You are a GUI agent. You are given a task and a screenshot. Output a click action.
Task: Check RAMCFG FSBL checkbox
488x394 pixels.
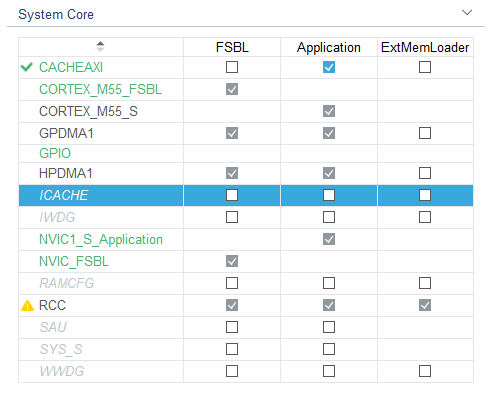[232, 283]
